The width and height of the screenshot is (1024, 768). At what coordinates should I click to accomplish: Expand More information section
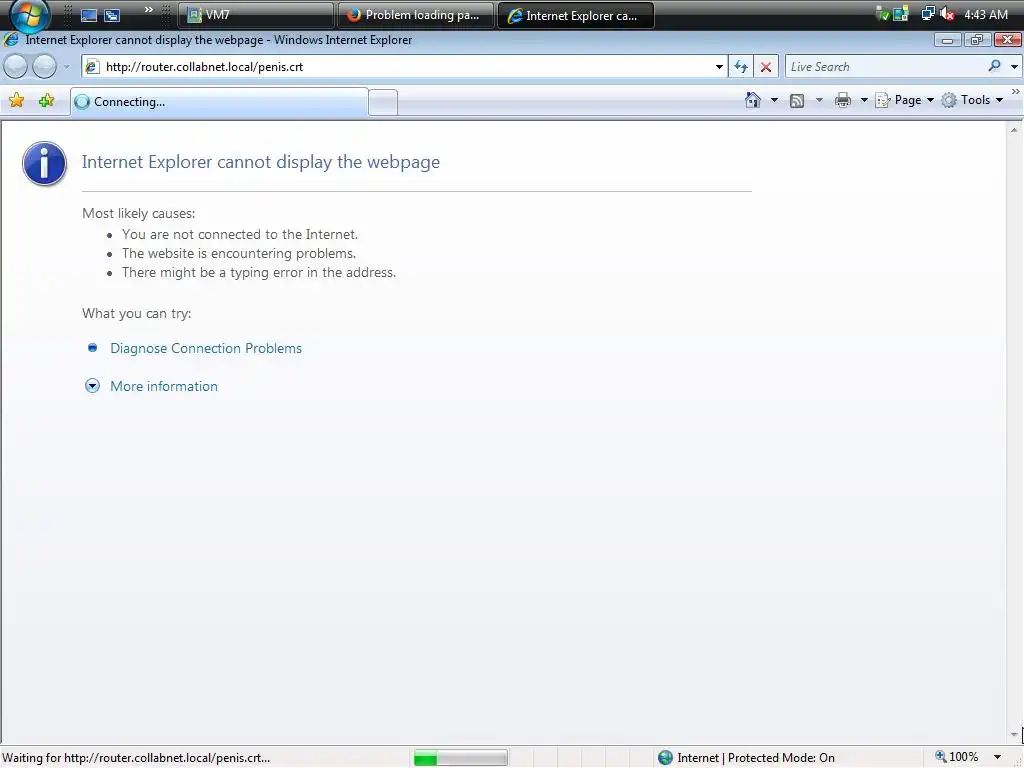(x=163, y=386)
